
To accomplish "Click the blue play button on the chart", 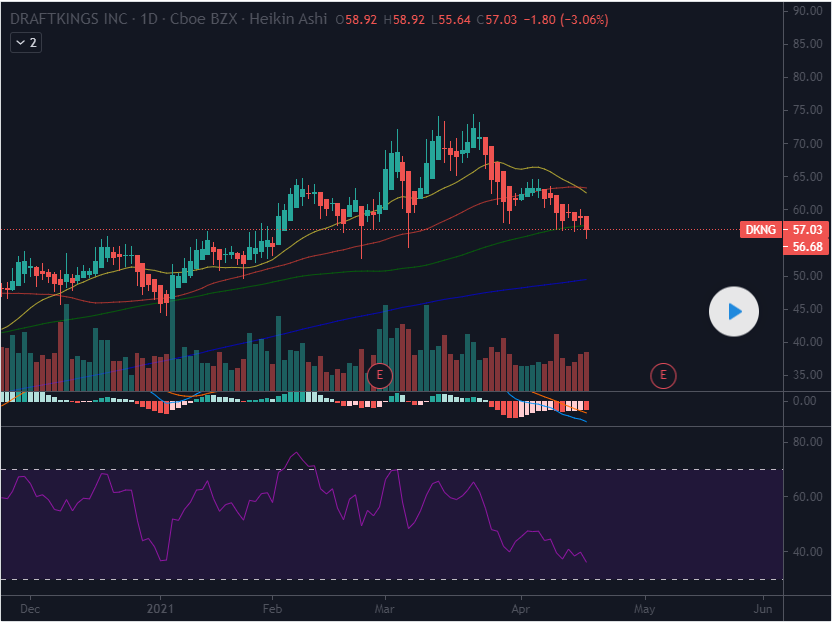I will (x=734, y=312).
